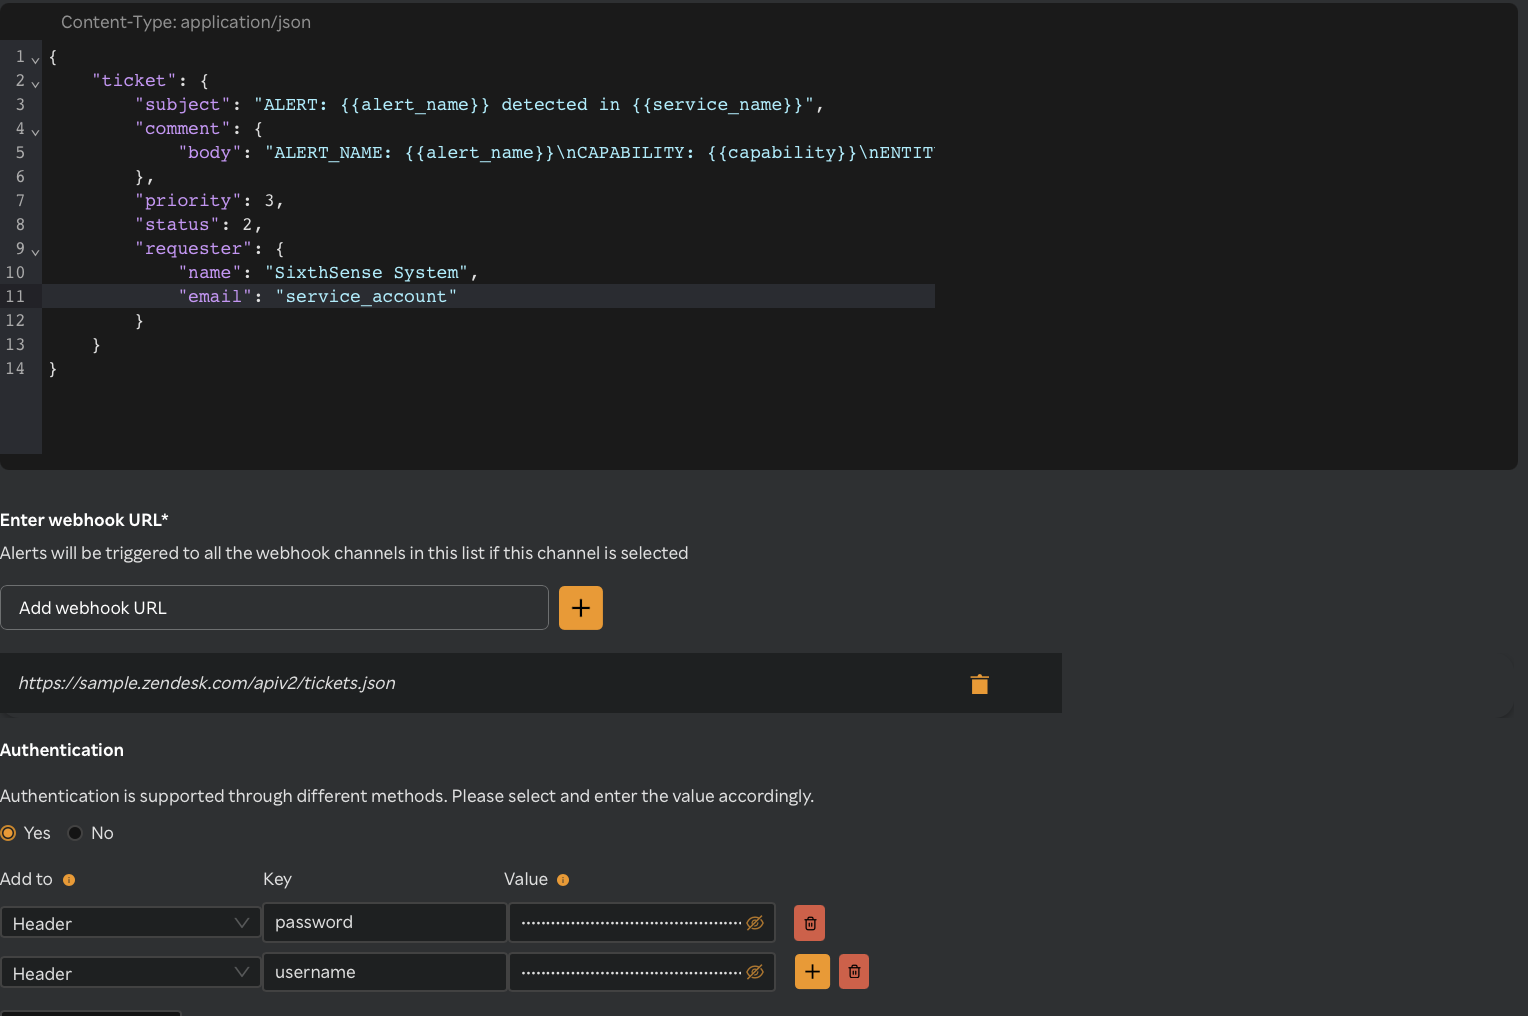Viewport: 1528px width, 1016px height.
Task: Reveal the hidden username value
Action: tap(755, 972)
